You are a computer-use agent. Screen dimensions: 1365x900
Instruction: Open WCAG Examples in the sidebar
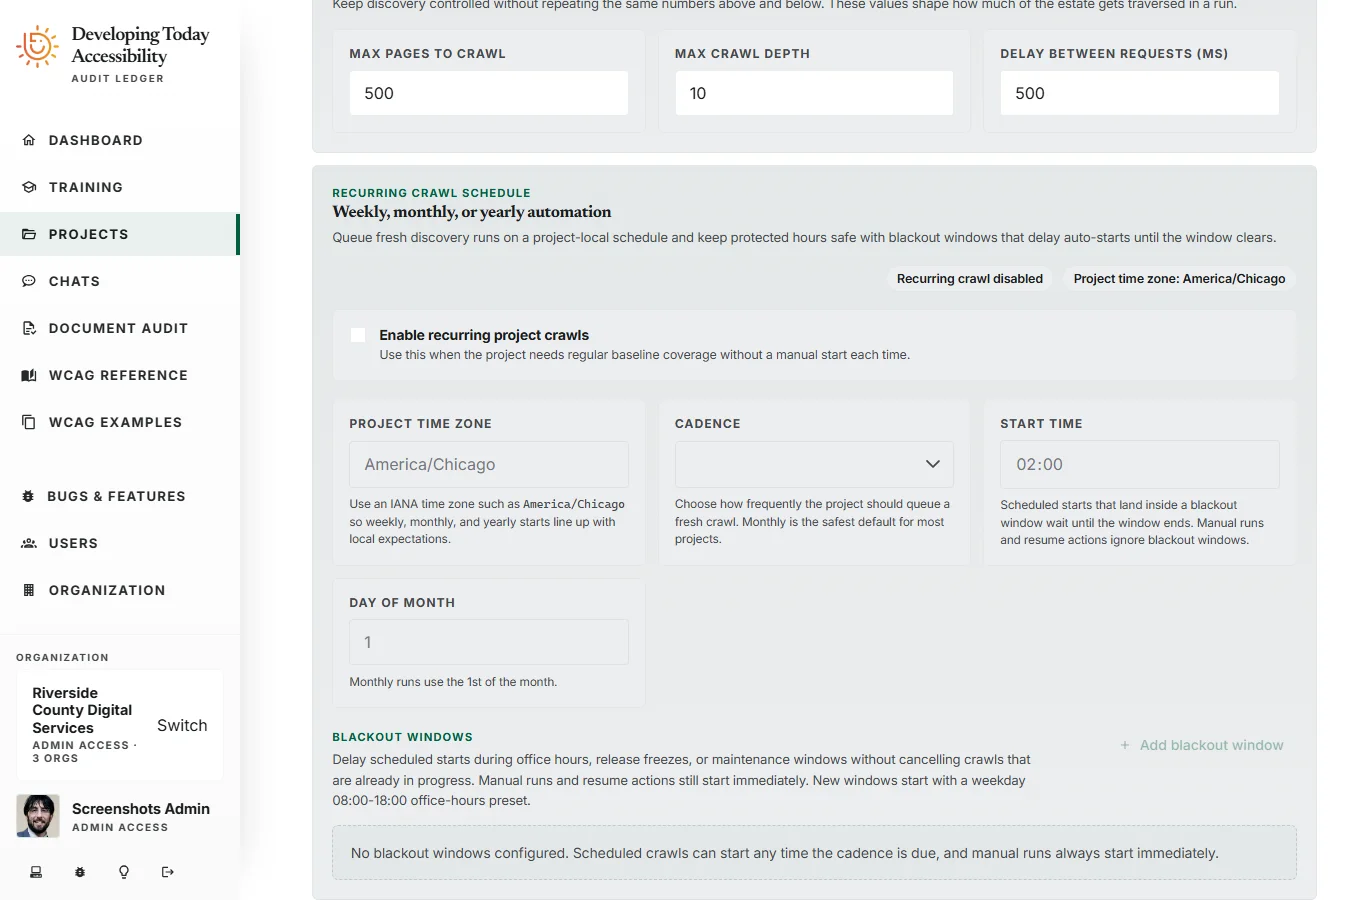(x=120, y=422)
